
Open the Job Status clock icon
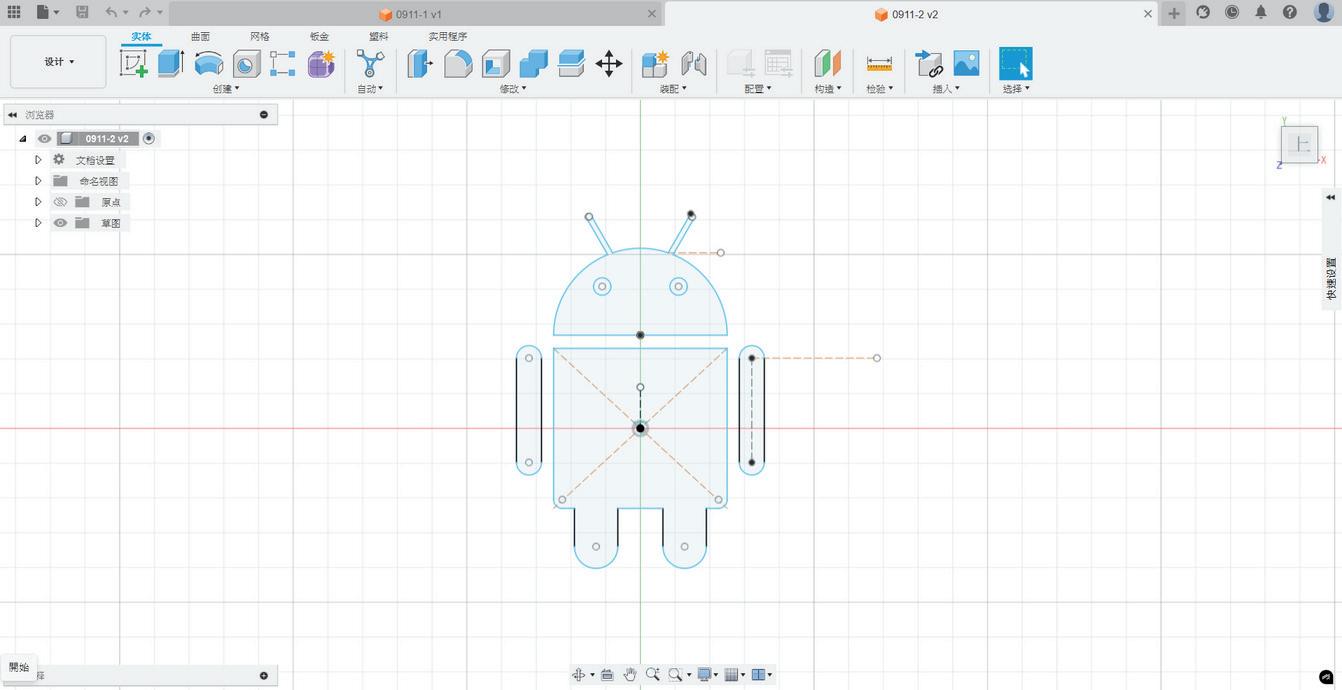tap(1232, 12)
